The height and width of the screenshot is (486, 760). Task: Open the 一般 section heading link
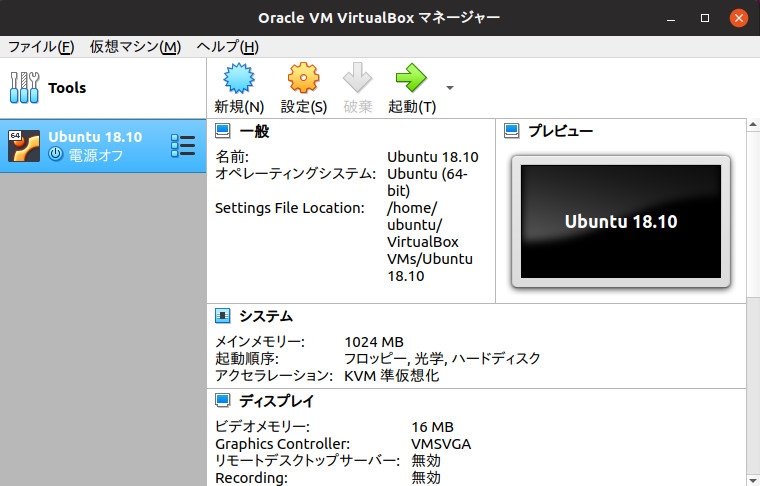coord(254,131)
